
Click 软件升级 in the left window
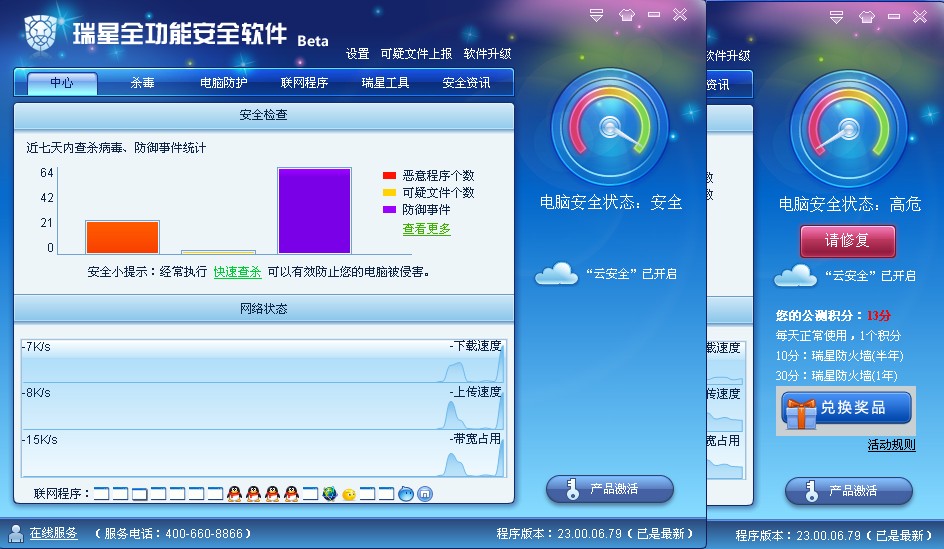click(x=487, y=54)
